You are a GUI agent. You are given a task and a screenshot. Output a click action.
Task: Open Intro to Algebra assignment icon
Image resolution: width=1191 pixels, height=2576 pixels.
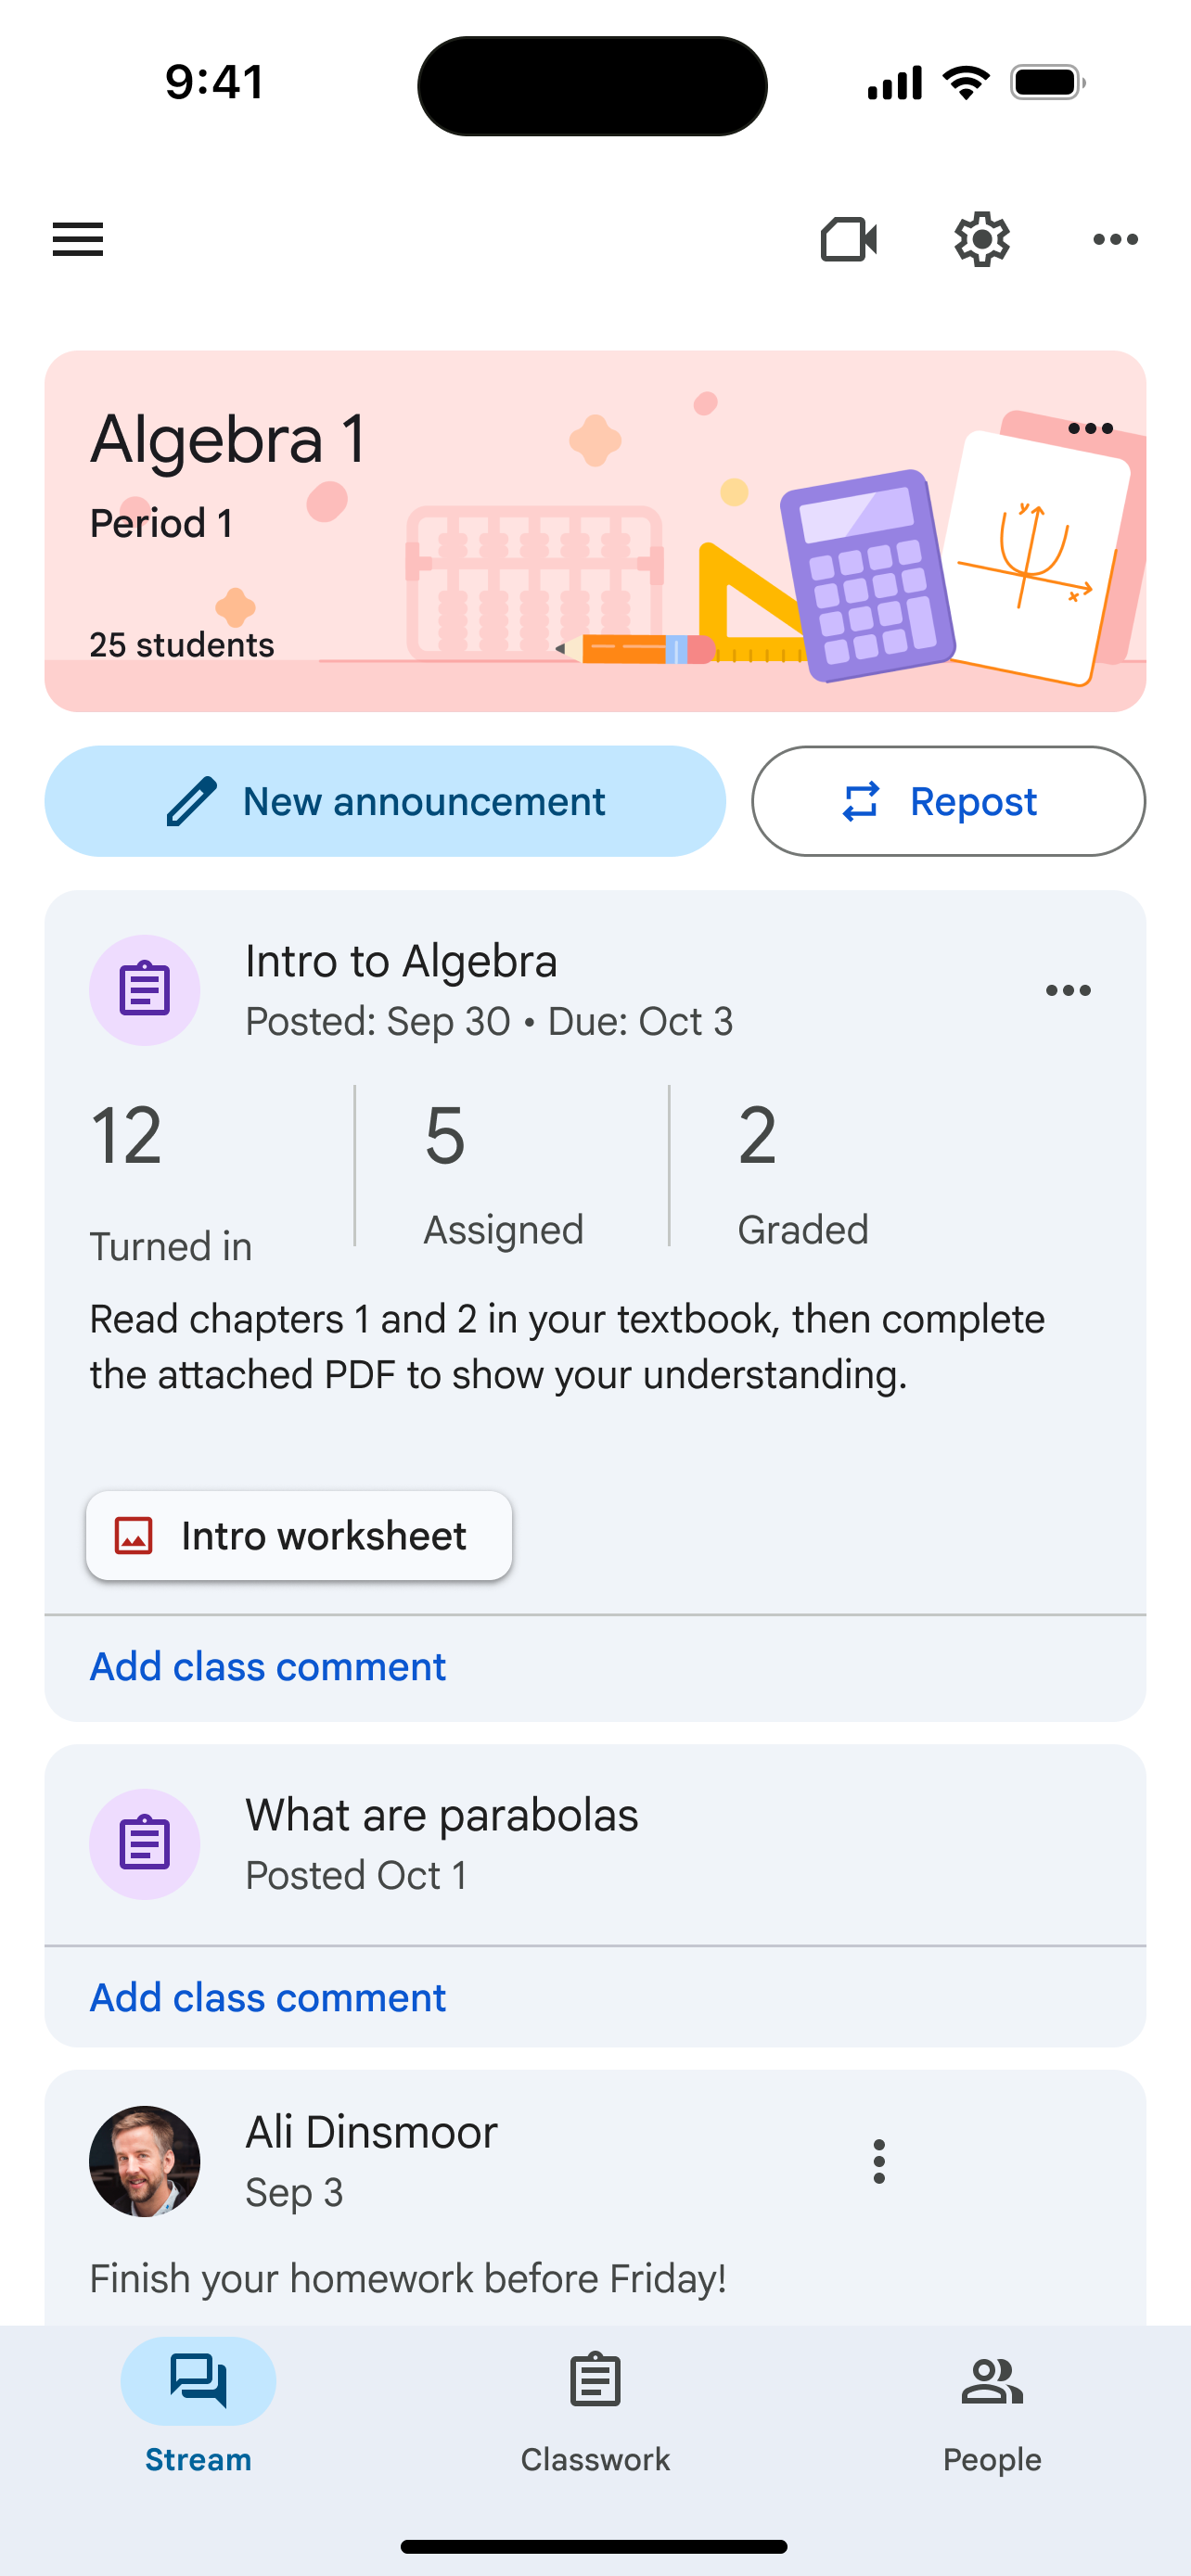(x=145, y=990)
